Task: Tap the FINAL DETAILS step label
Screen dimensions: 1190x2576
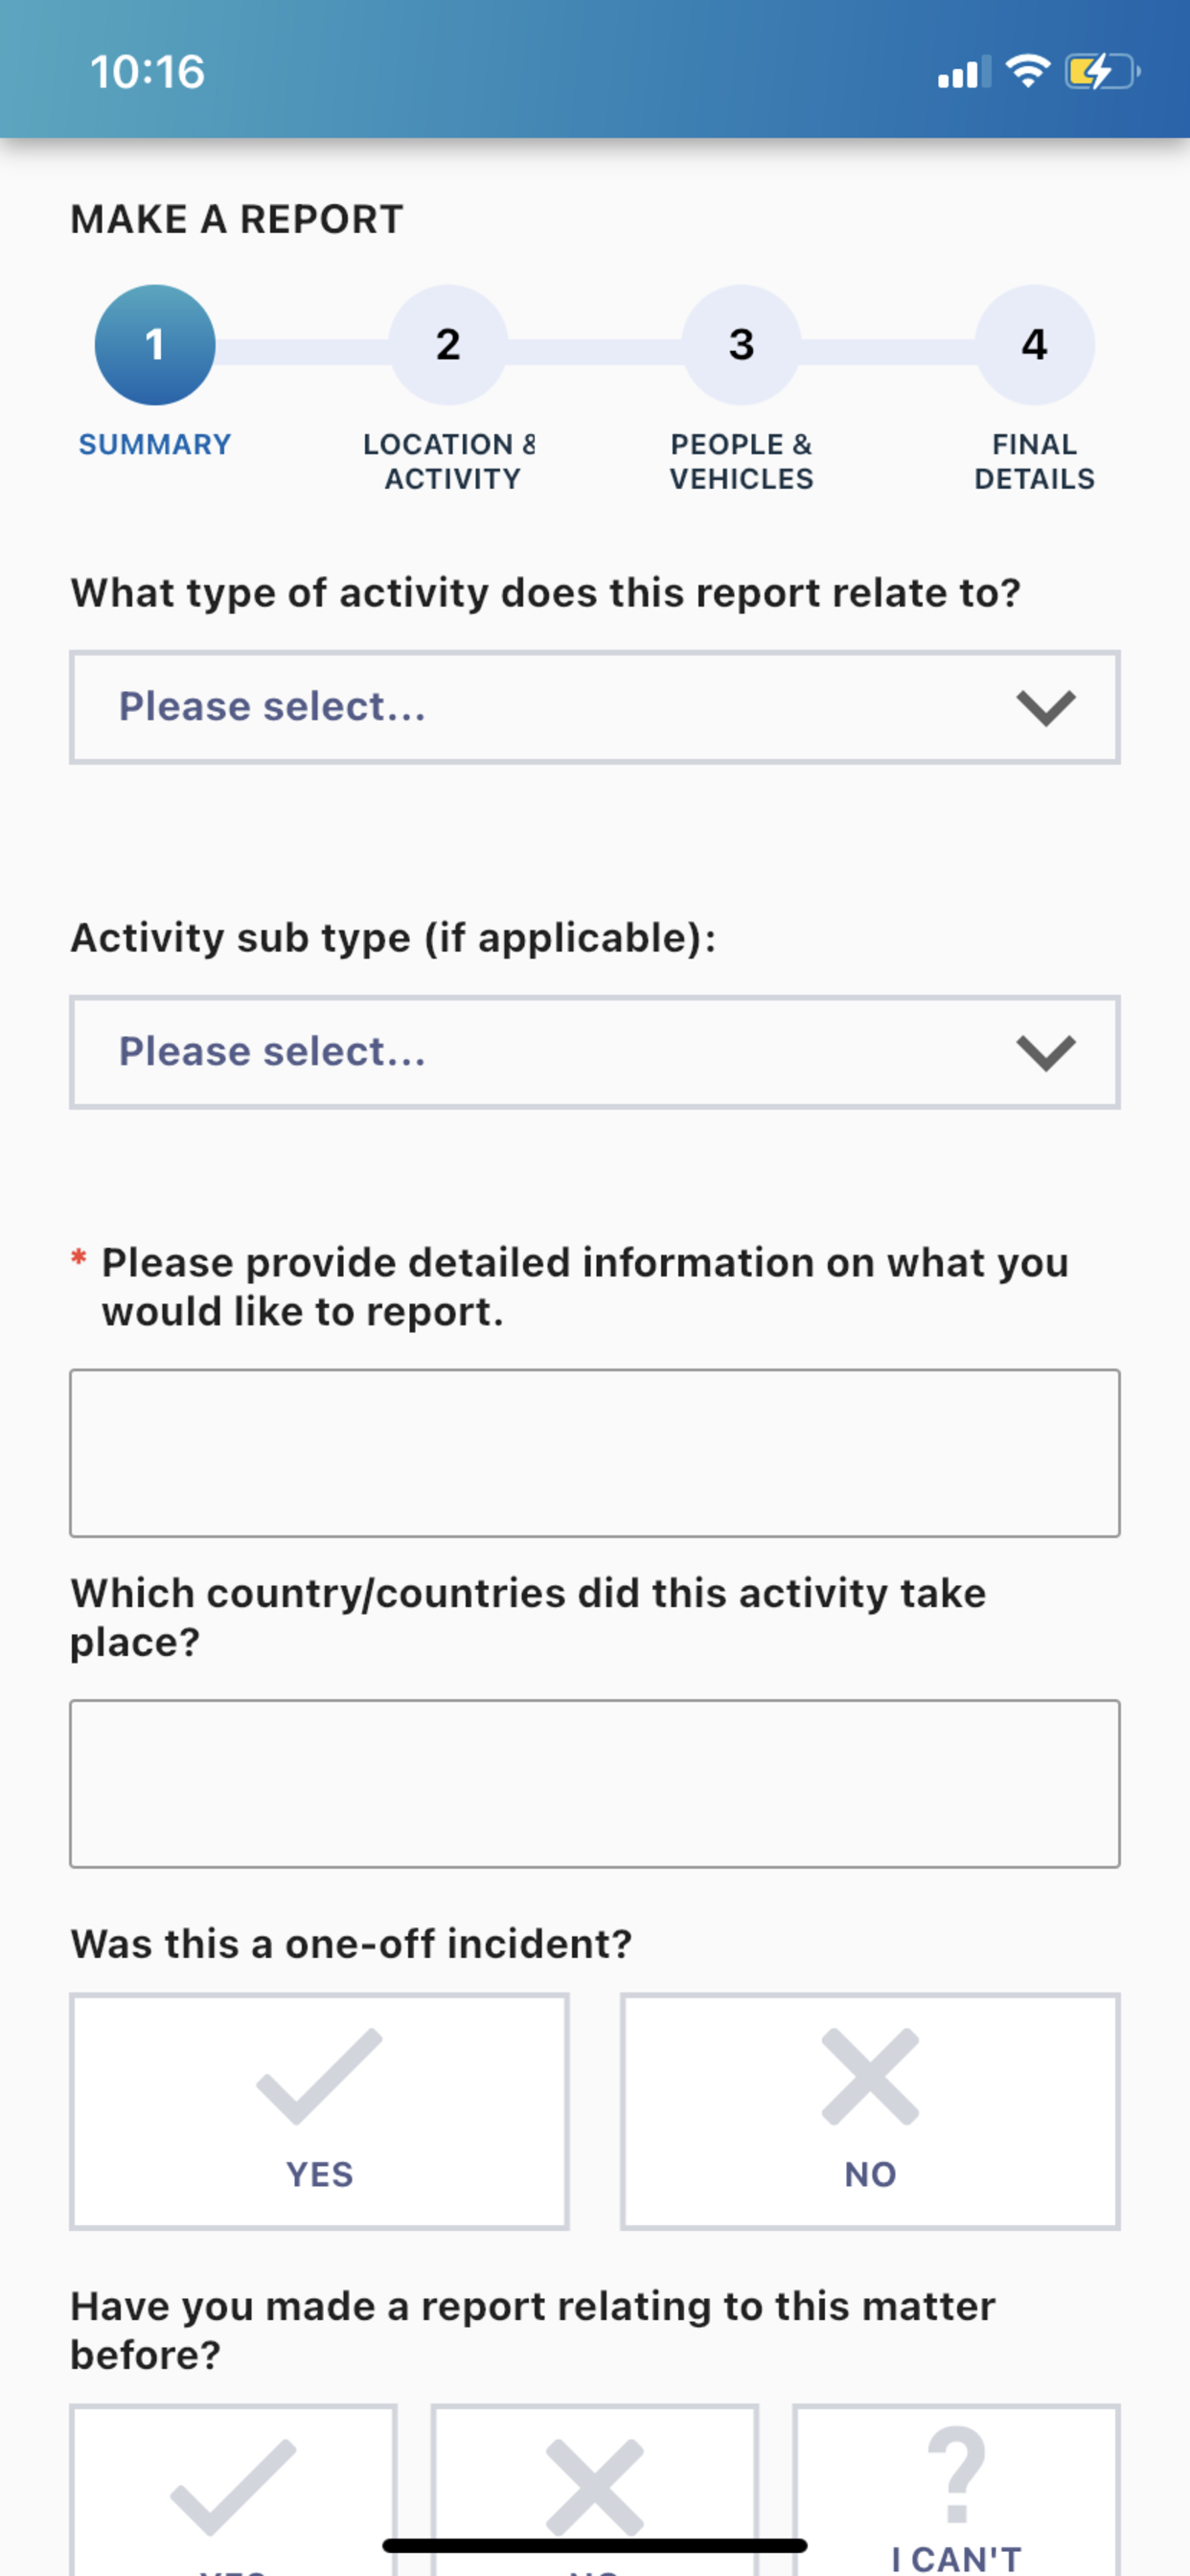Action: click(x=1034, y=461)
